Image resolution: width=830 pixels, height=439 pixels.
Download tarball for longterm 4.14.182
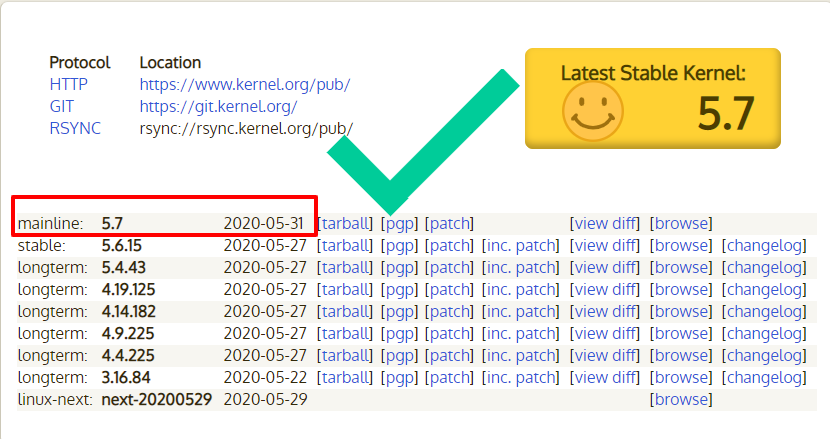click(x=345, y=311)
